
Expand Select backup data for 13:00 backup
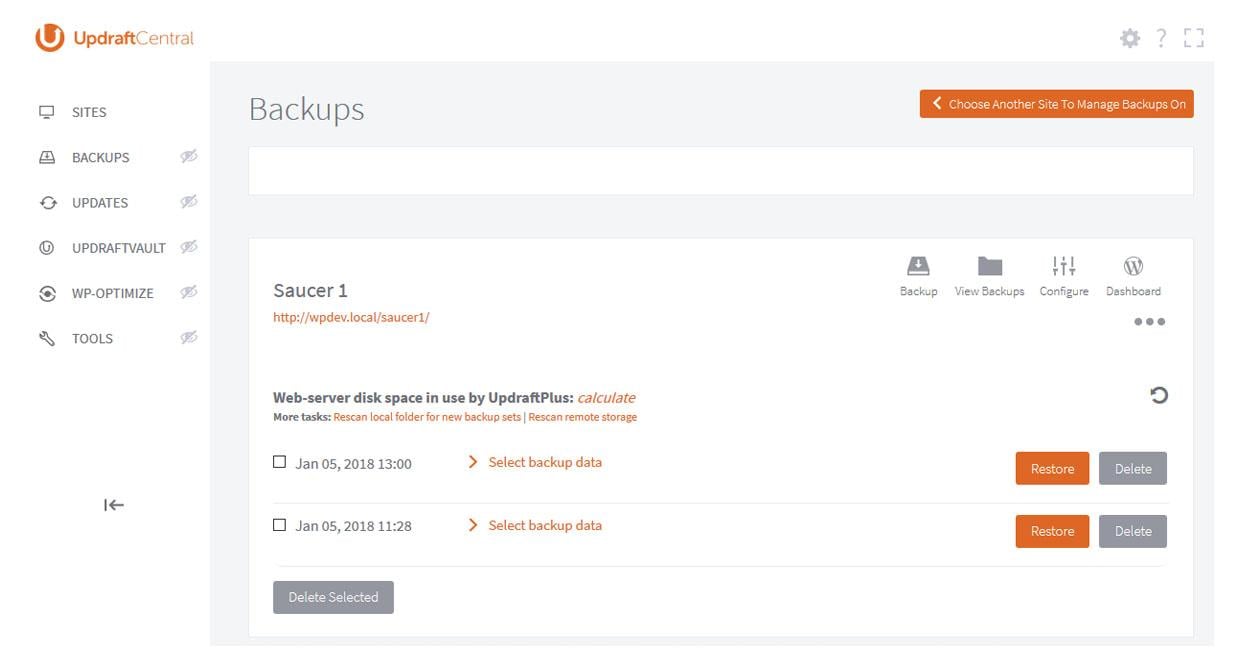click(x=535, y=462)
